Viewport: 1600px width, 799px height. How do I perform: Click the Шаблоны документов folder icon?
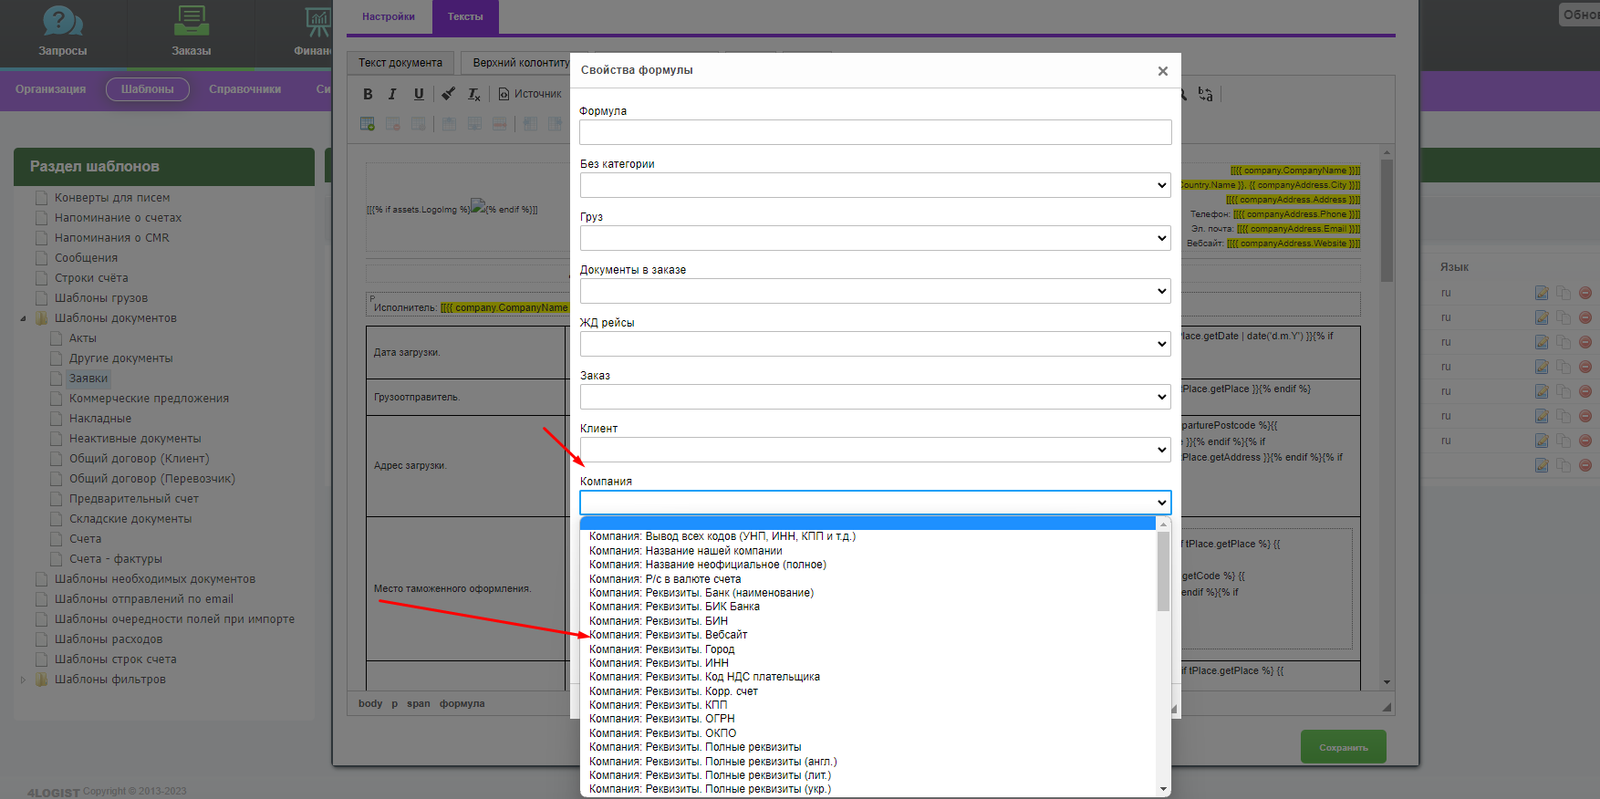(42, 318)
